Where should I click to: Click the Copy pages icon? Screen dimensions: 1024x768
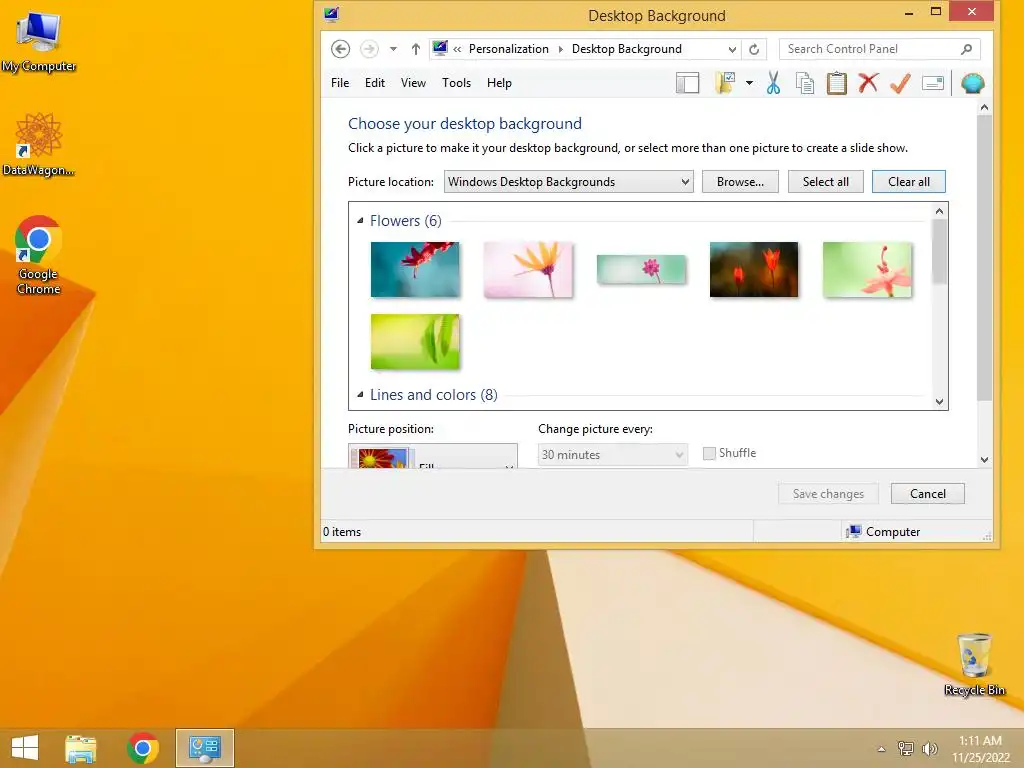(805, 83)
